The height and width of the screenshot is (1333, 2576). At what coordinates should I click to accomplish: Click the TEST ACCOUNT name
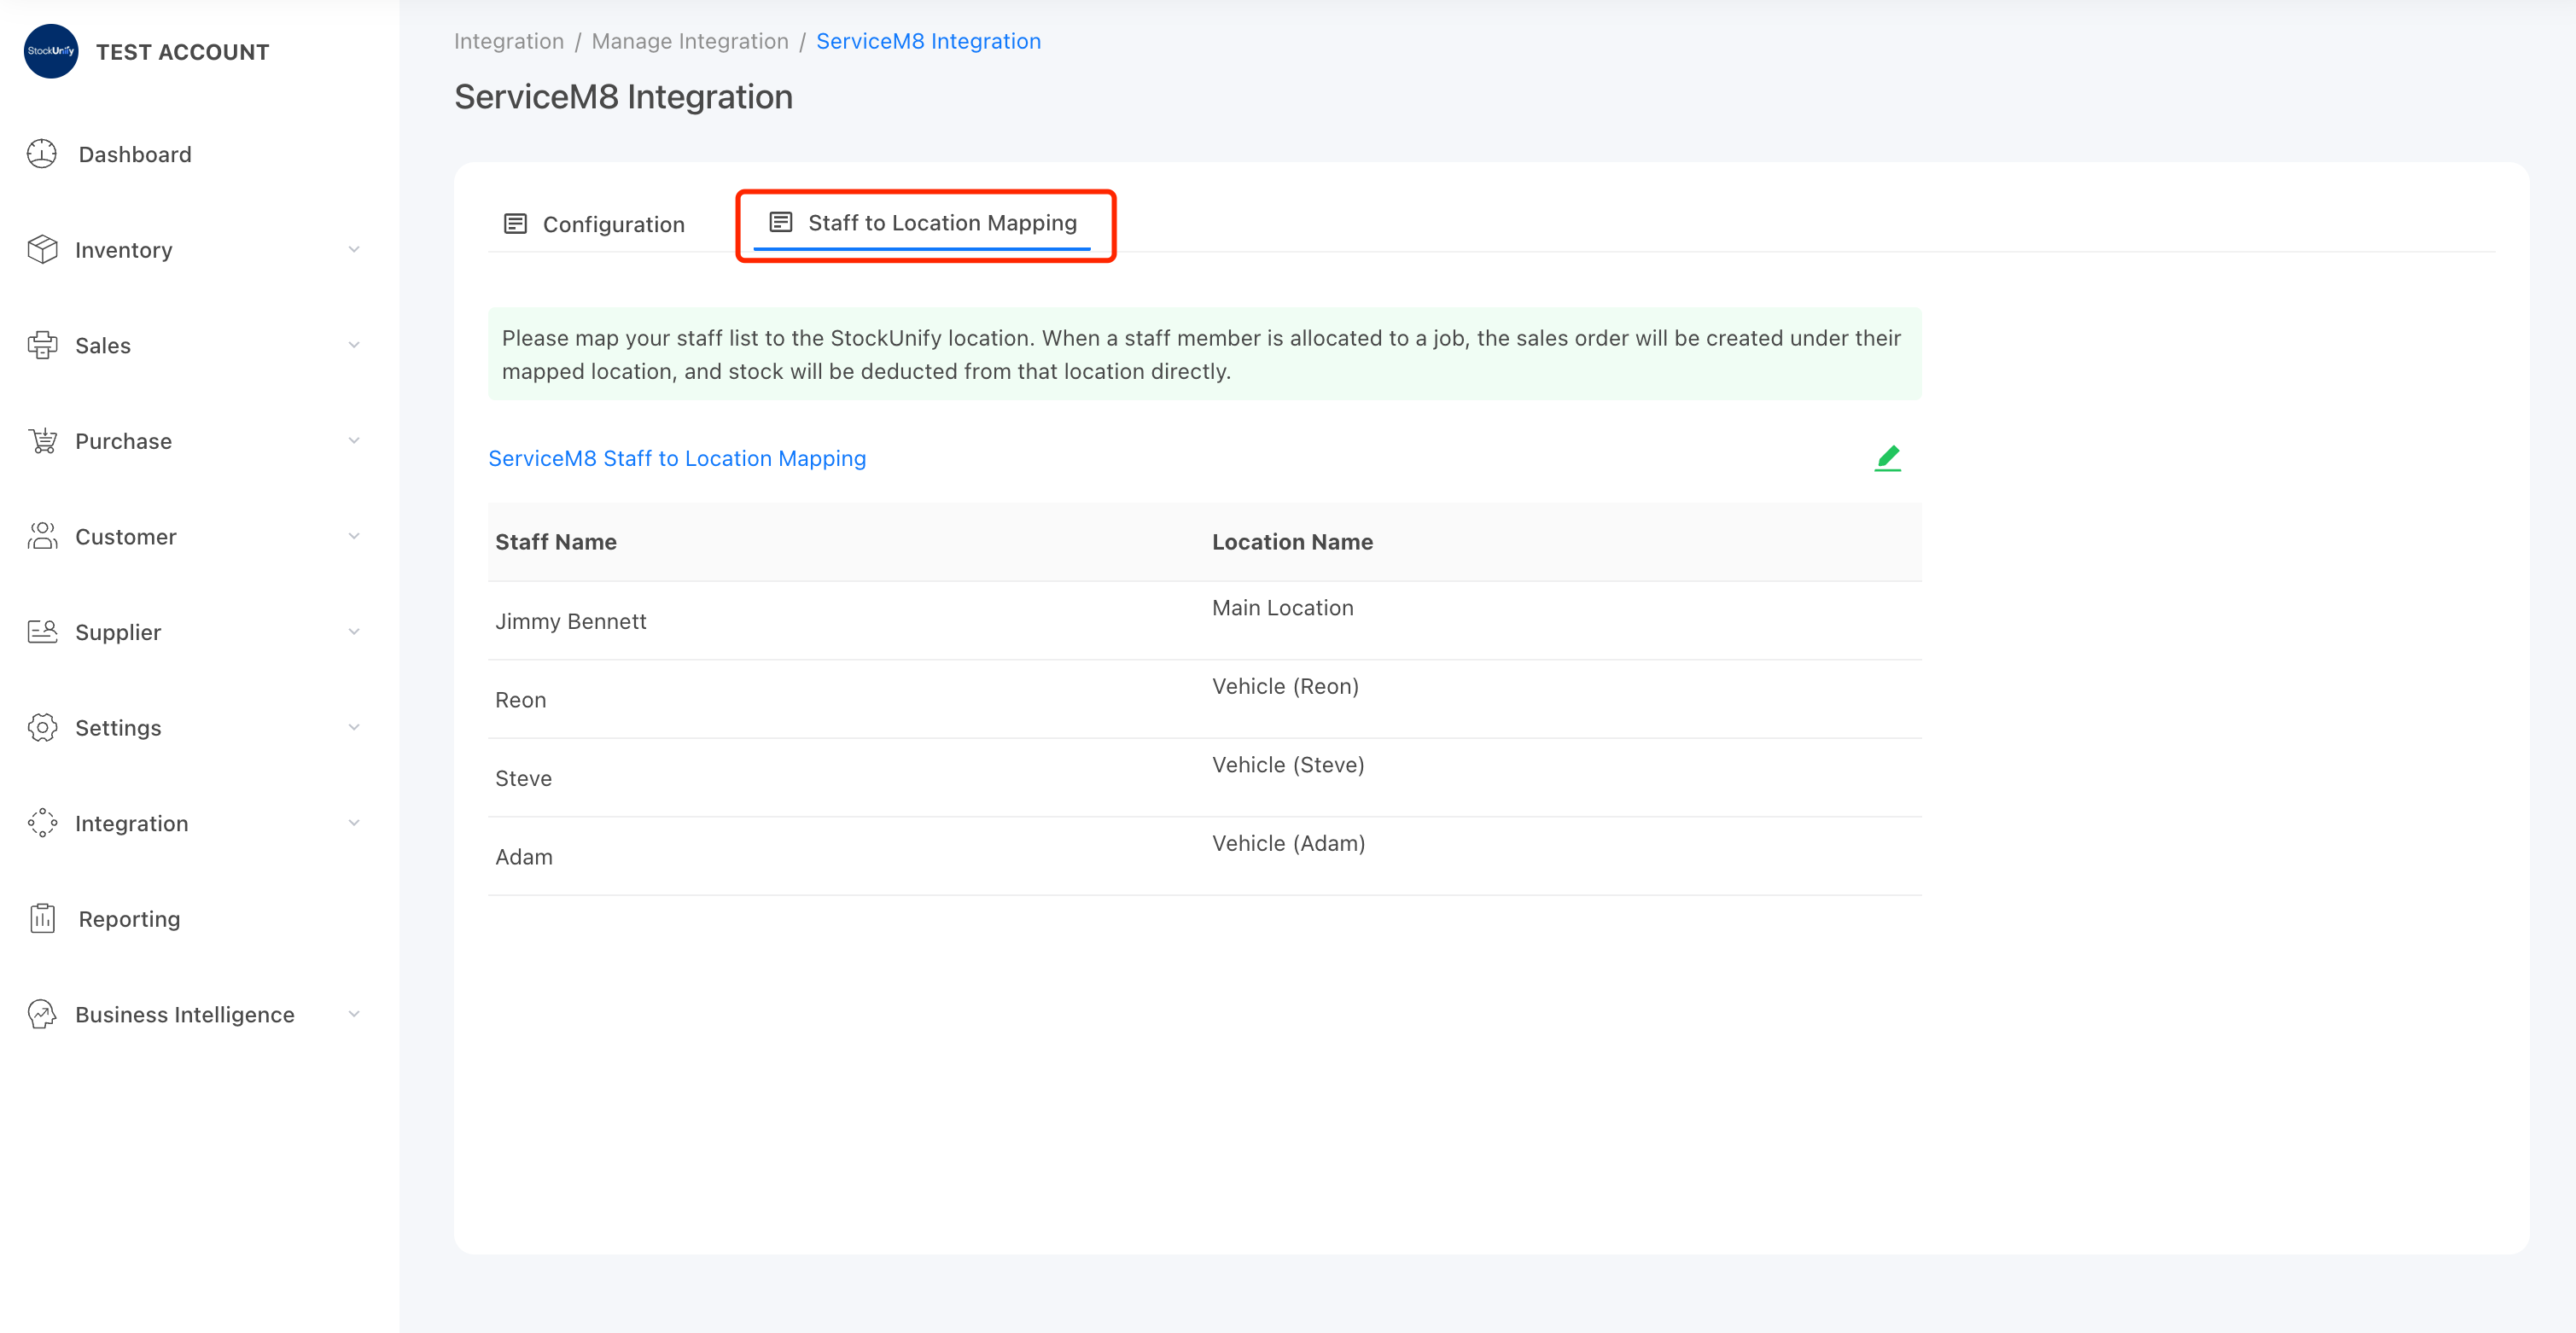[183, 52]
